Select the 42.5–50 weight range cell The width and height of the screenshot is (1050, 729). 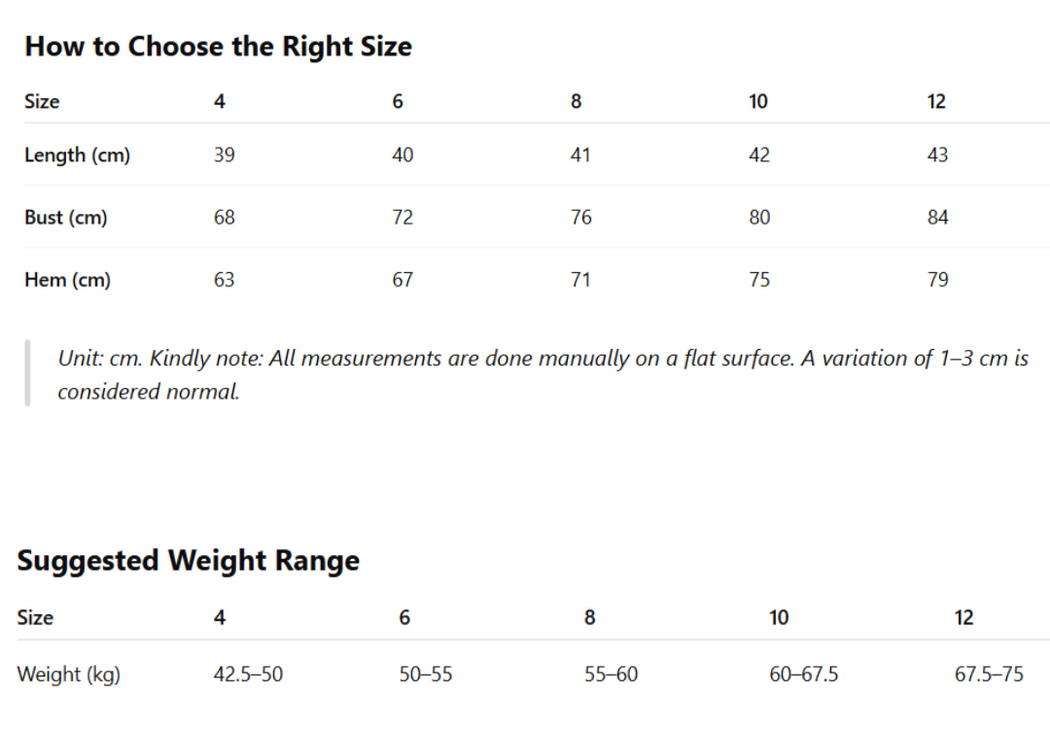click(x=248, y=674)
